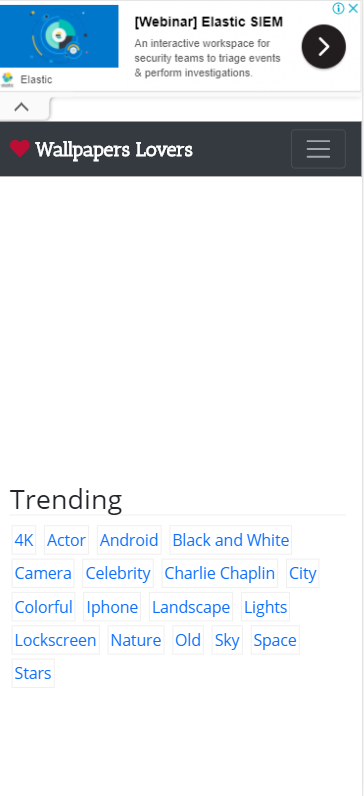Open the Stars tag
The image size is (364, 796).
click(x=33, y=673)
